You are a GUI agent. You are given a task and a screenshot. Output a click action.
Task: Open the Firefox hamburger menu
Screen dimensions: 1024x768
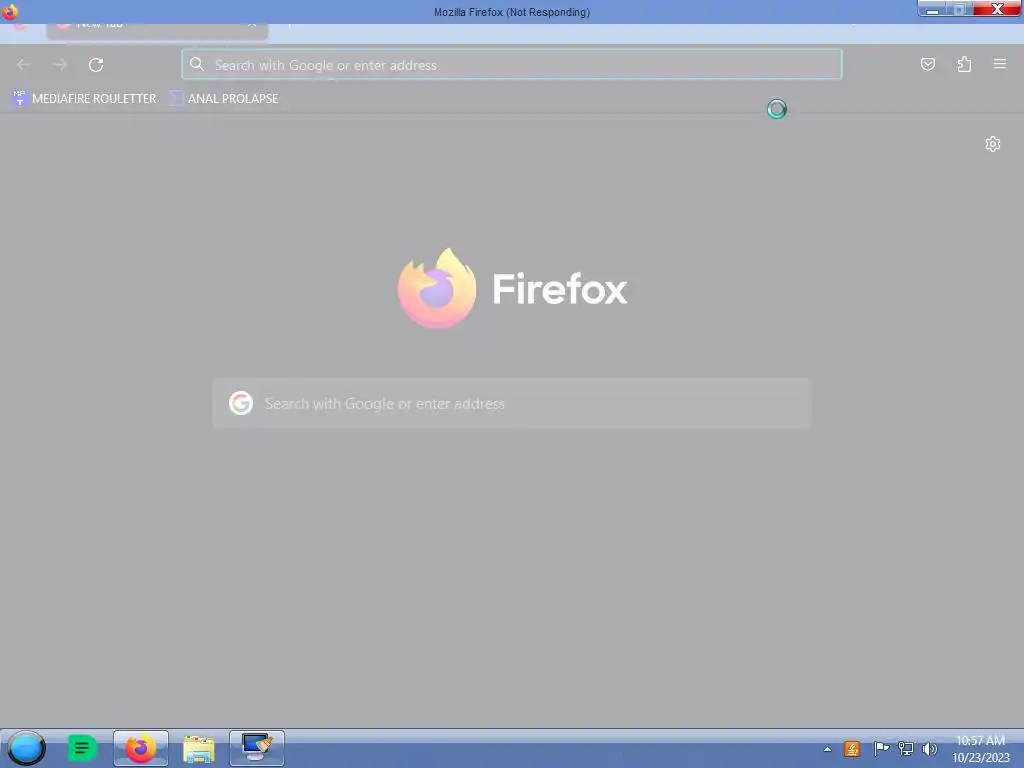(1000, 64)
